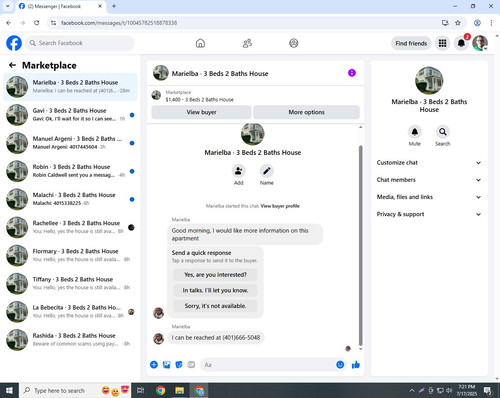Viewport: 500px width, 398px height.
Task: Attach a file using the photo icon
Action: pyautogui.click(x=166, y=365)
